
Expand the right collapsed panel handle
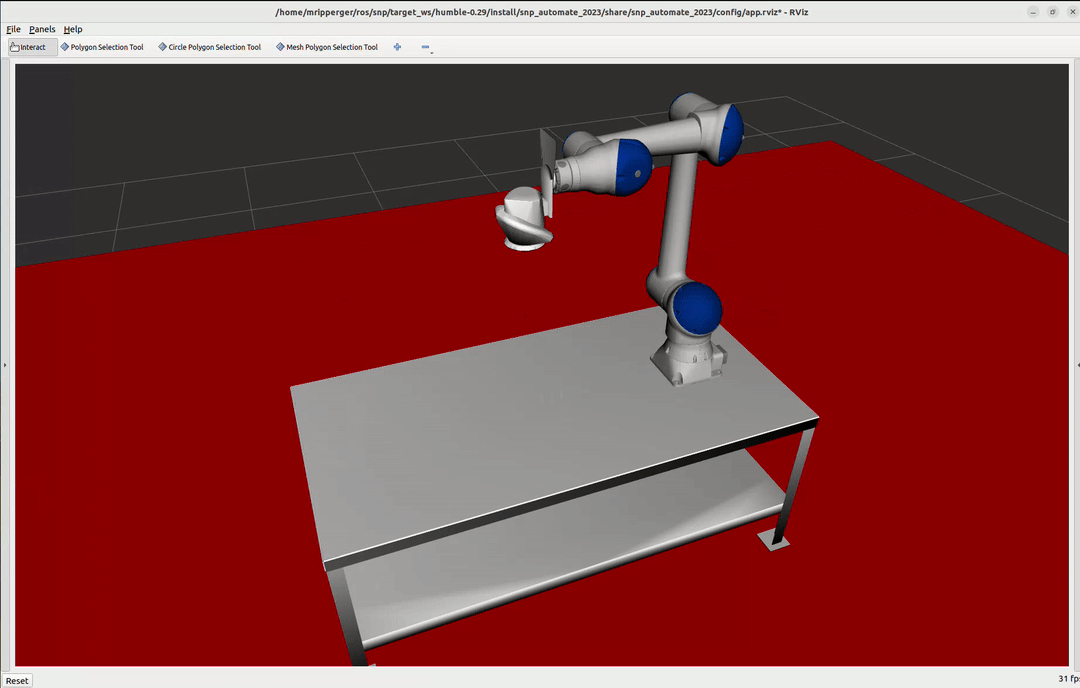pos(1077,365)
